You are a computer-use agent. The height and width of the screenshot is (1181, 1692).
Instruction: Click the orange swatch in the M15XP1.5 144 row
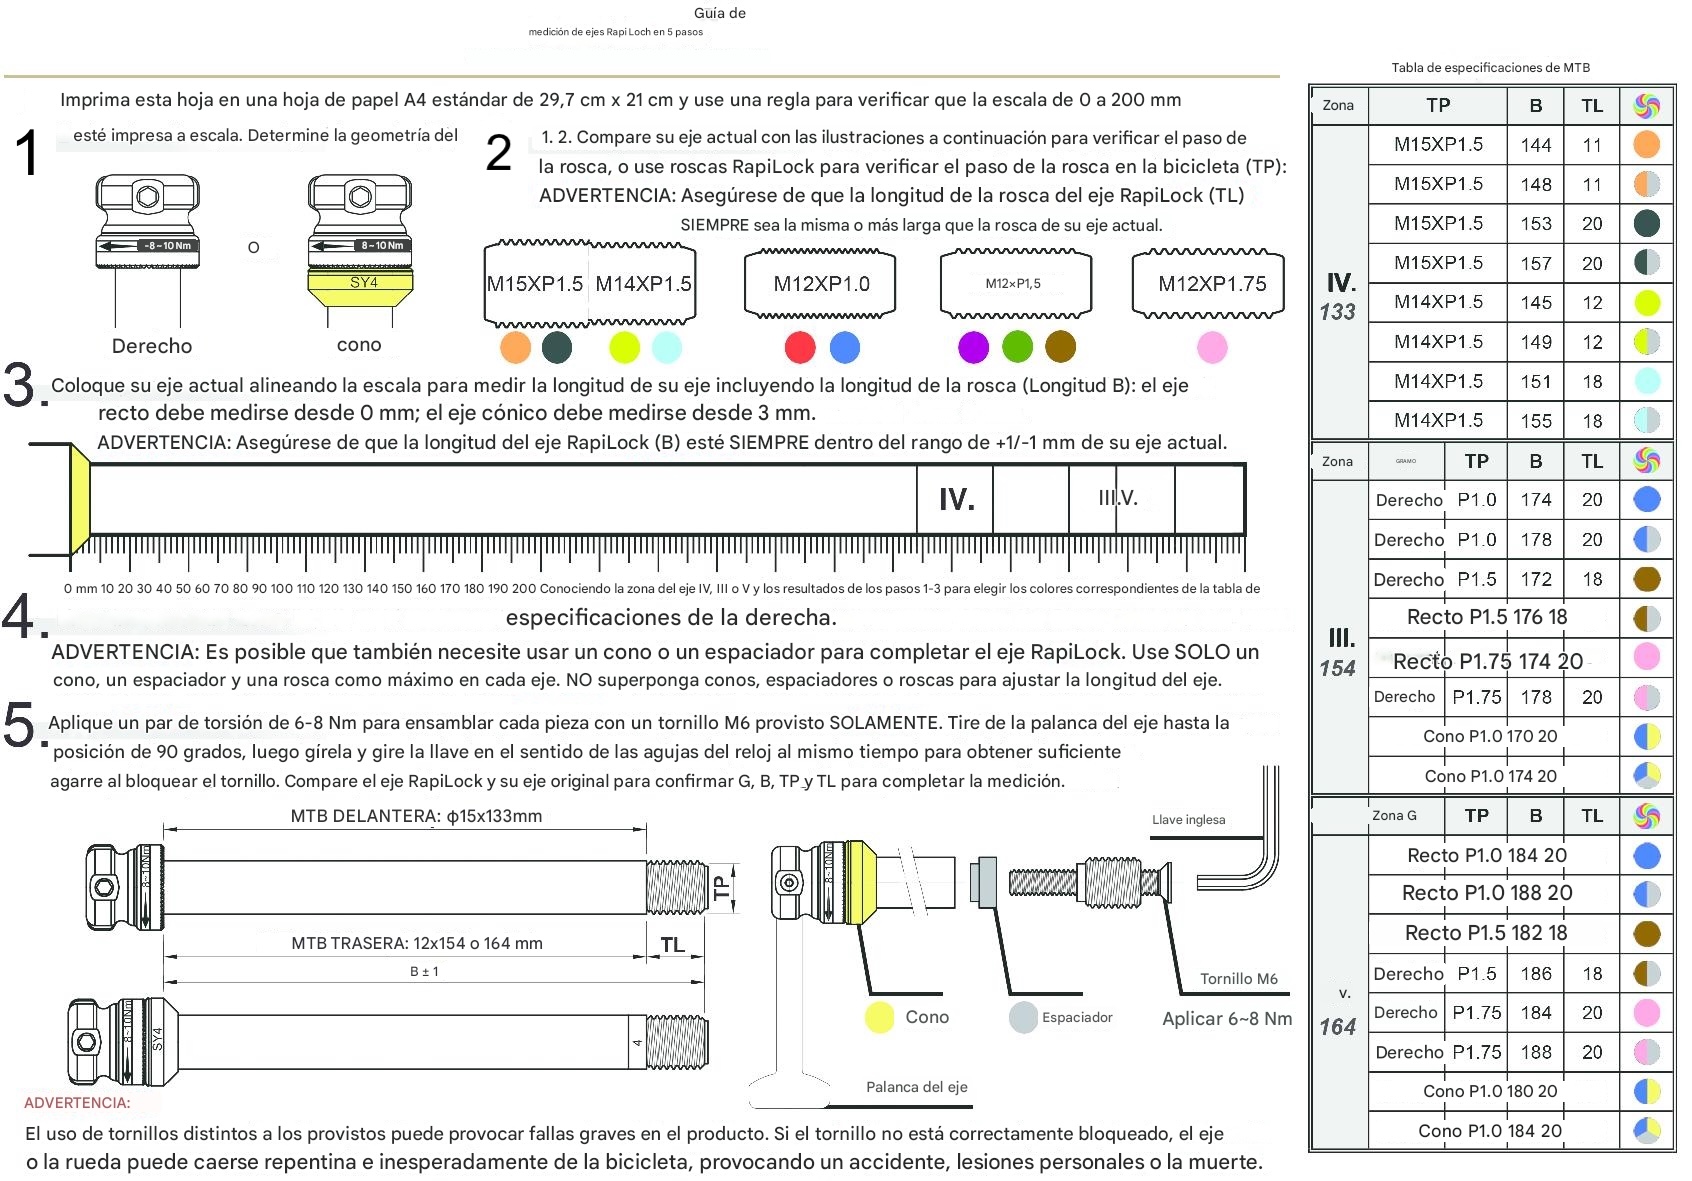(1646, 144)
